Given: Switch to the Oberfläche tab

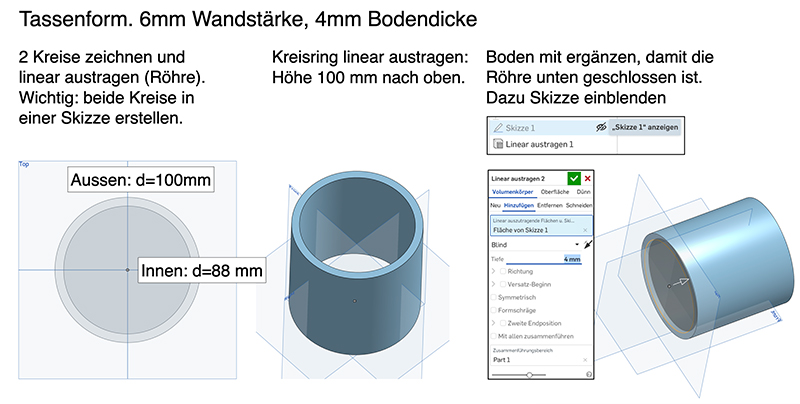Looking at the screenshot, I should [554, 191].
